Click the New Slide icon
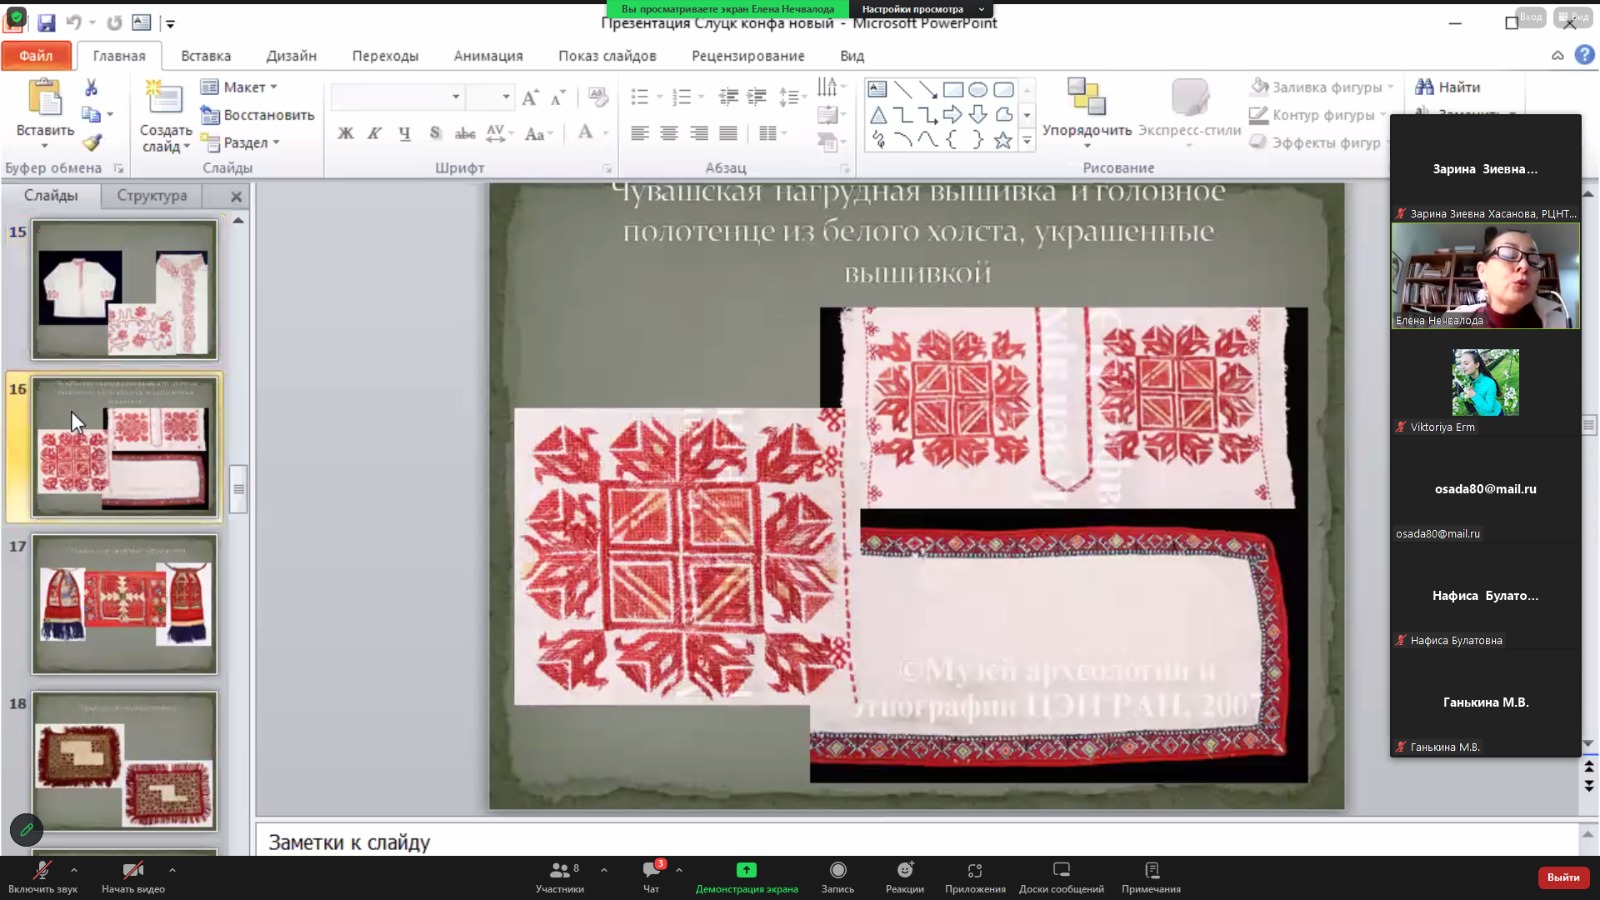Screen dimensions: 1600x900 click(164, 99)
